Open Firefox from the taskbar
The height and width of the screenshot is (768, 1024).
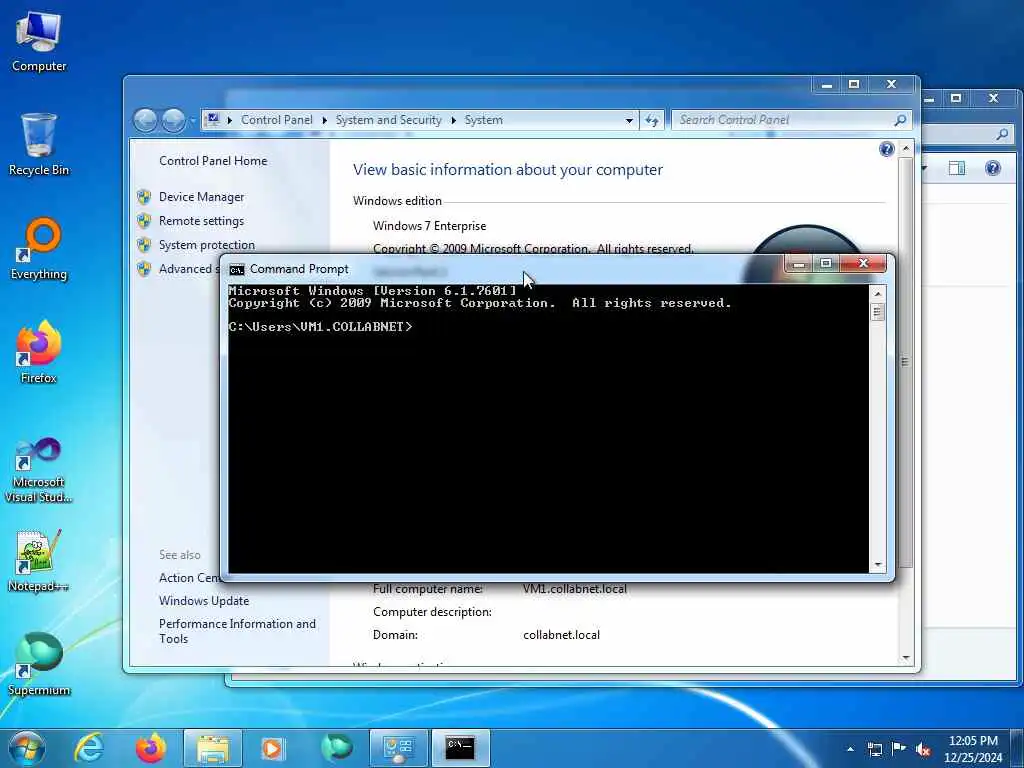click(x=150, y=748)
